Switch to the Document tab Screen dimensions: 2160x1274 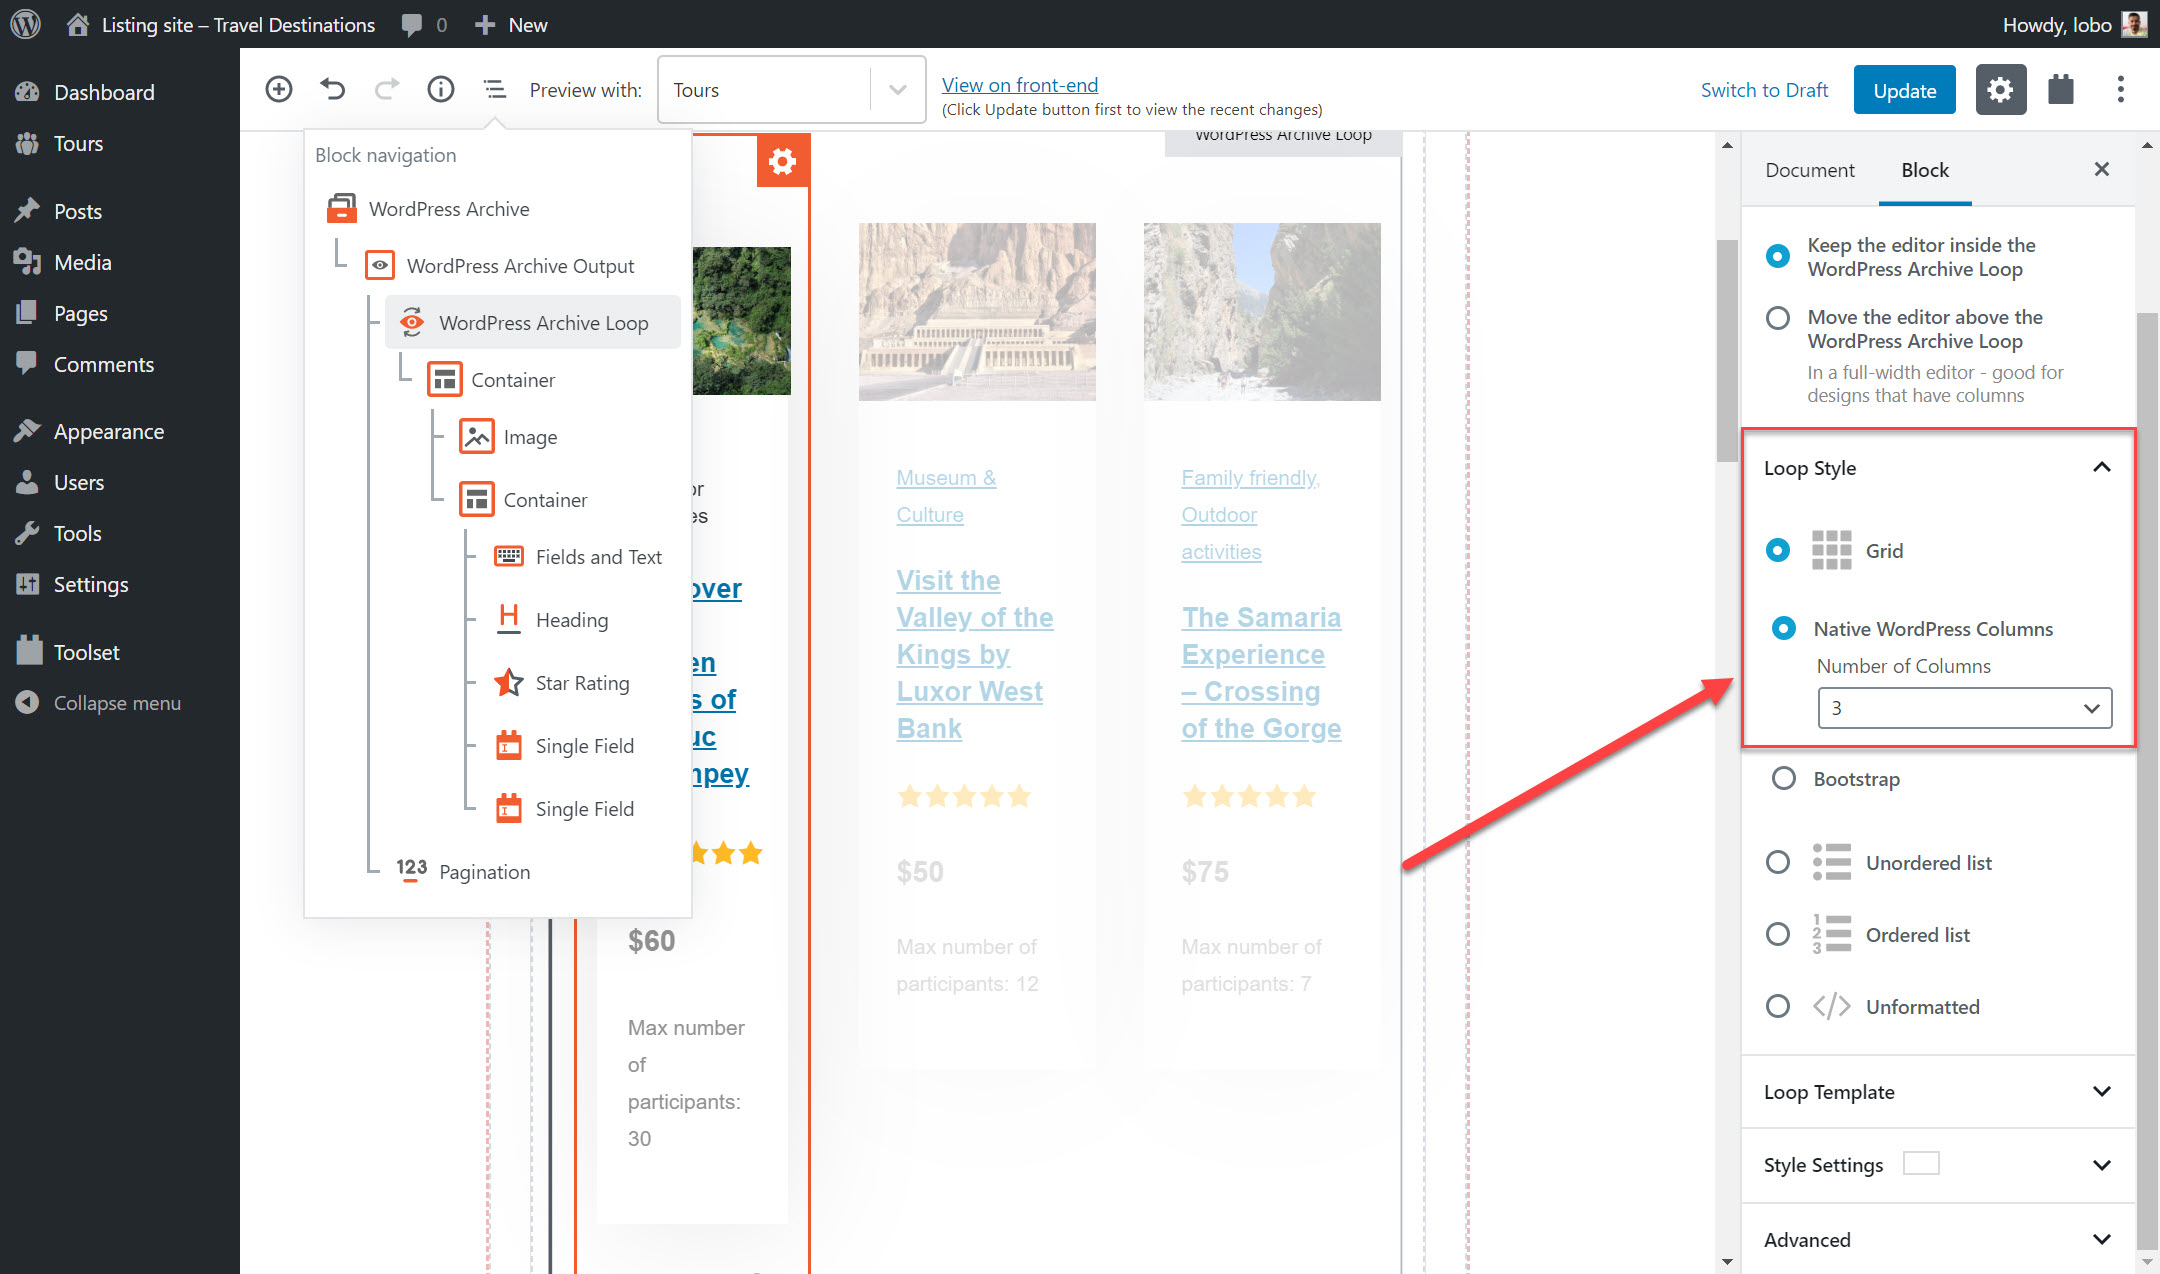[x=1809, y=170]
